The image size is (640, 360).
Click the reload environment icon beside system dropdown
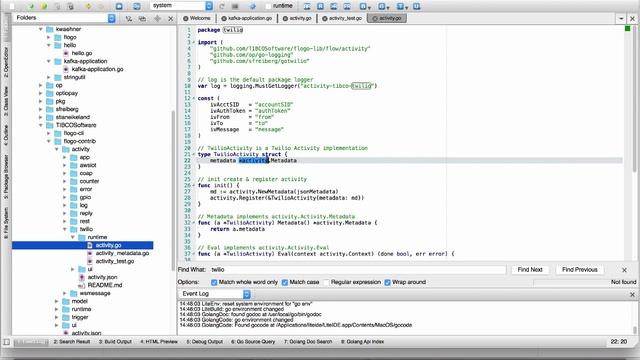tap(222, 7)
